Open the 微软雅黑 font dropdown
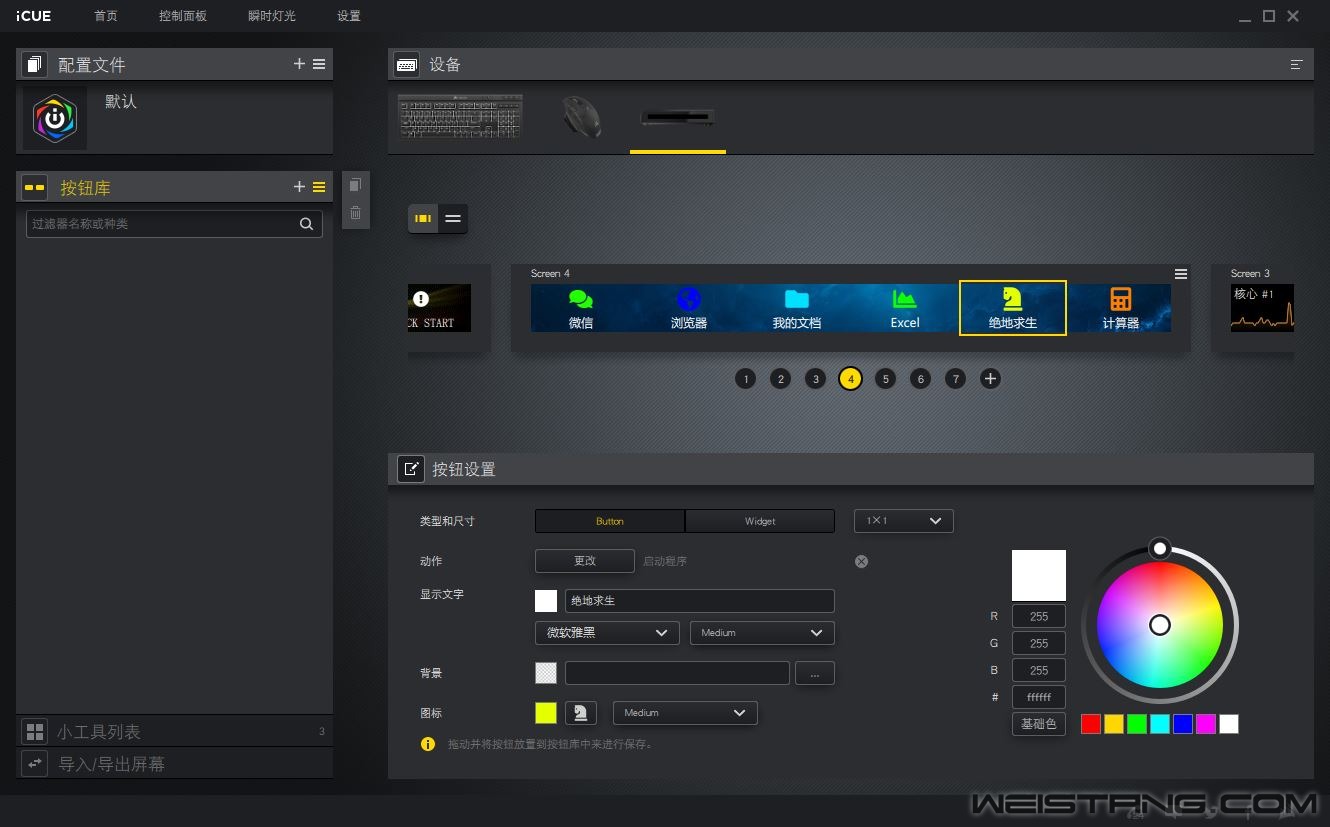The height and width of the screenshot is (827, 1330). click(x=607, y=633)
